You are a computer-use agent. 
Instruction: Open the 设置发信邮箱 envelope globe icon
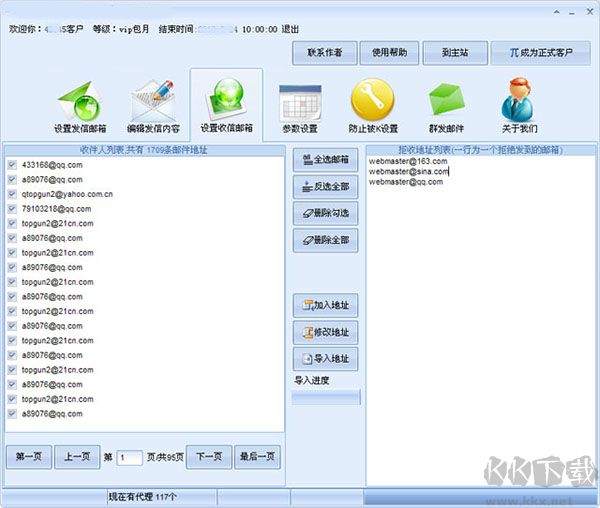80,101
